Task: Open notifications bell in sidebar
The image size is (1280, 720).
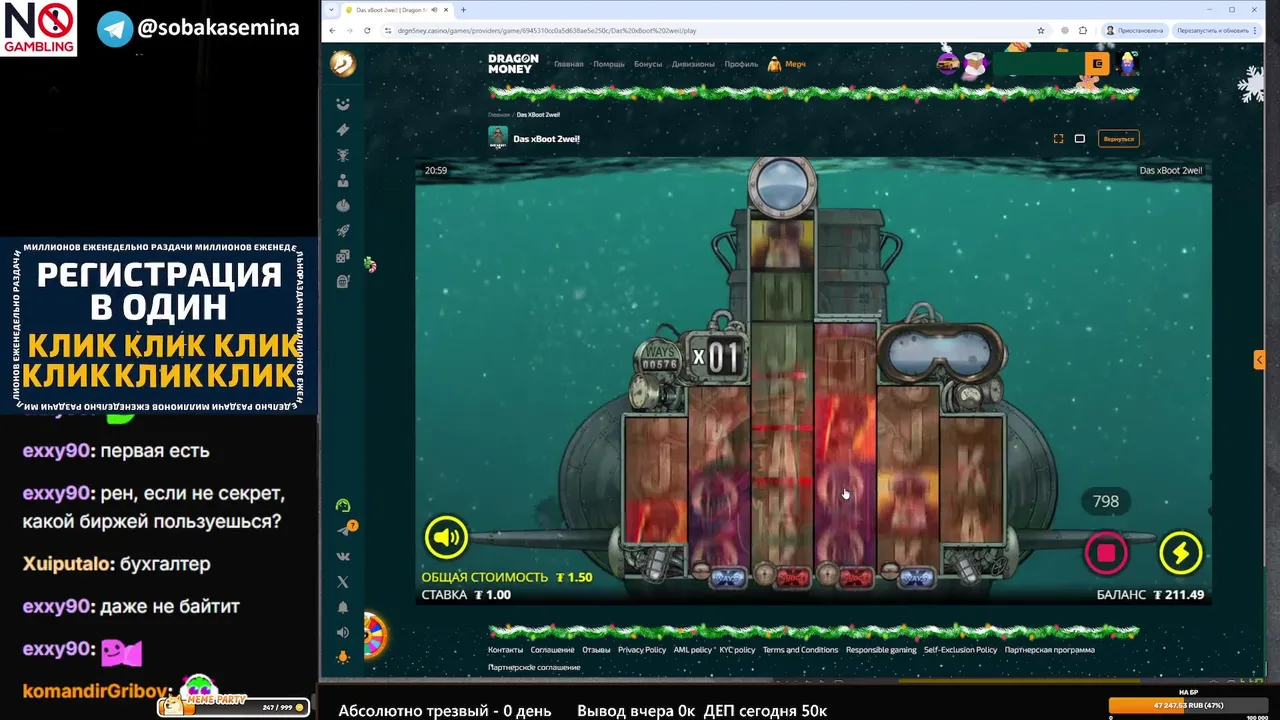Action: (343, 607)
